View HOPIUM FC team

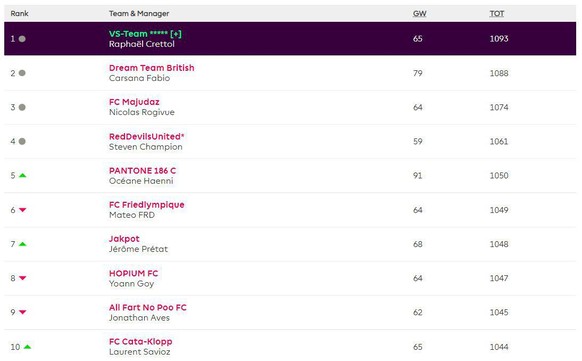(x=133, y=273)
